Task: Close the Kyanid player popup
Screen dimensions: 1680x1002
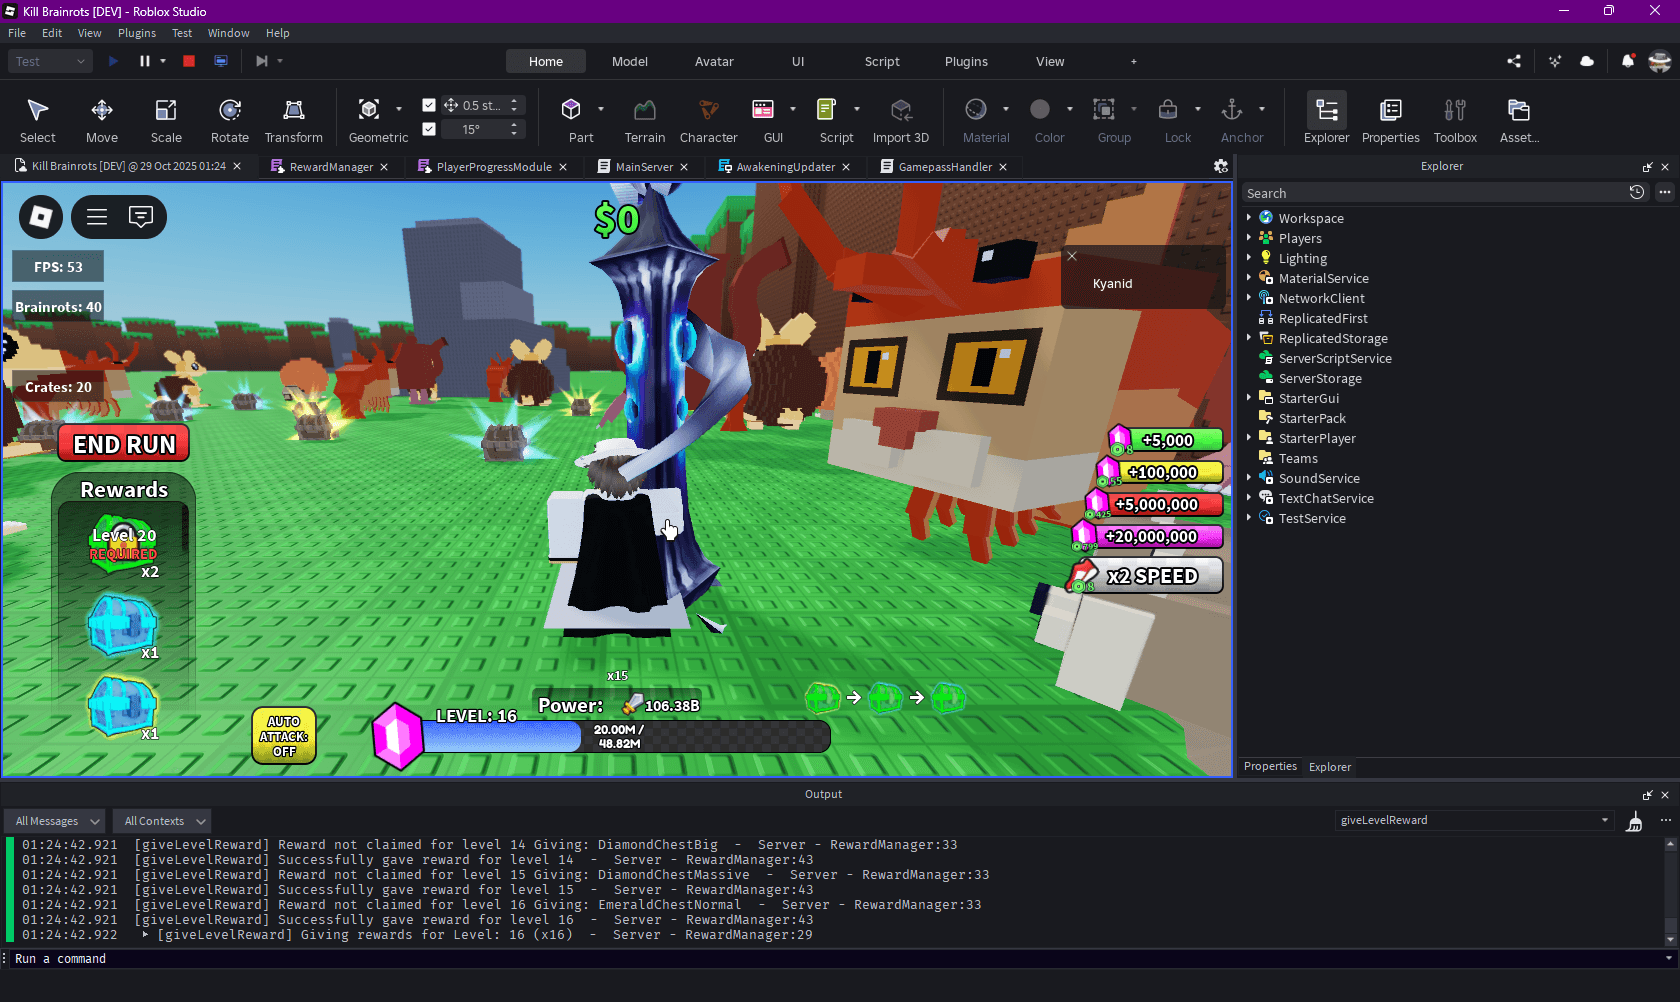Action: (x=1072, y=256)
